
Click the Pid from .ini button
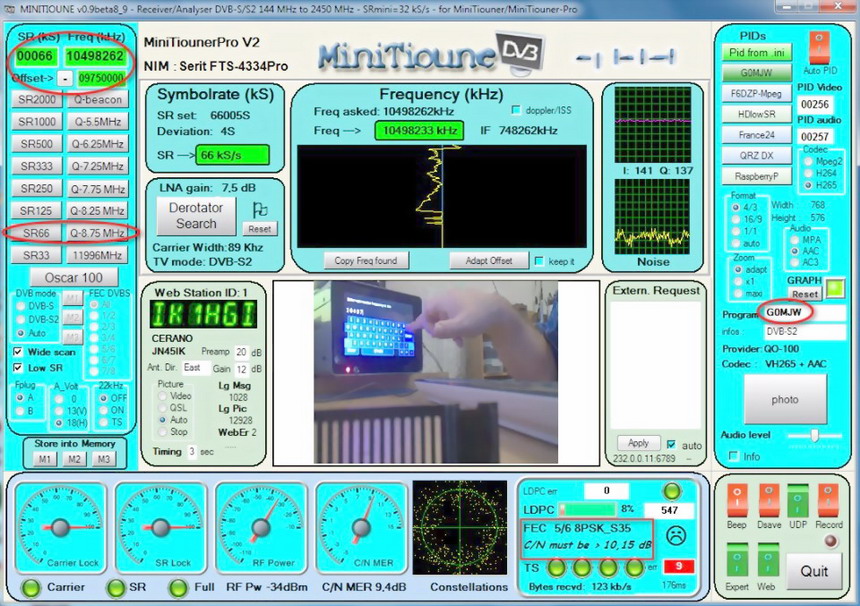(756, 53)
